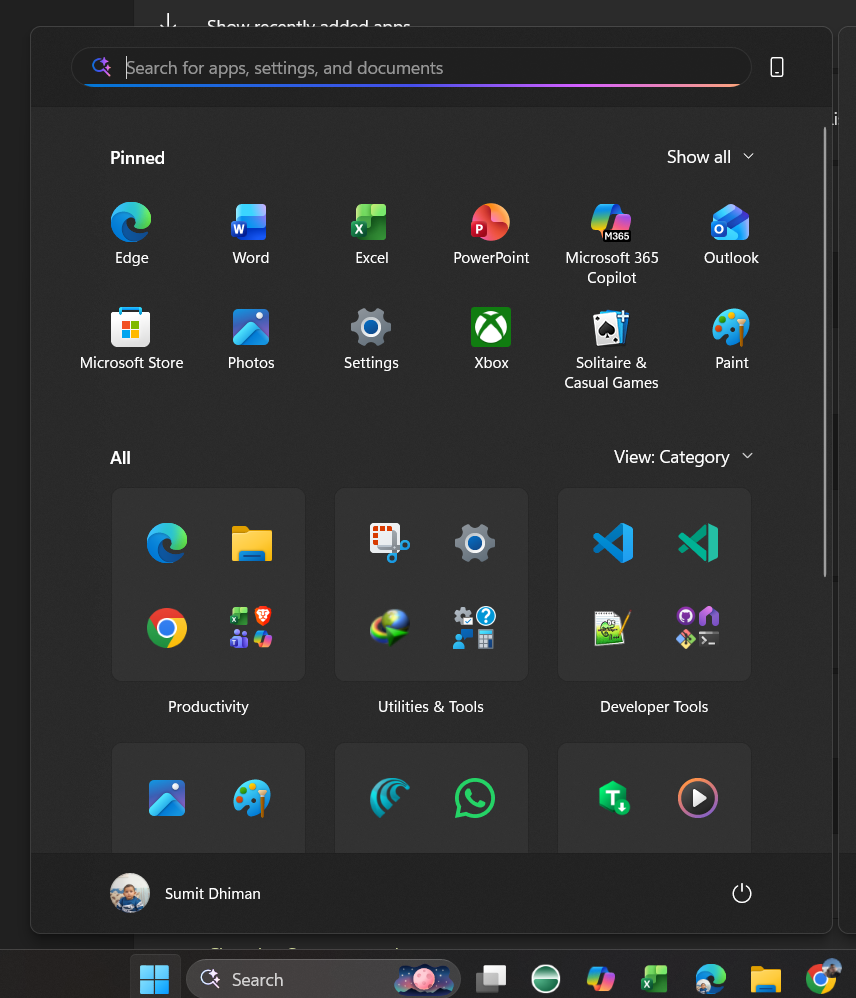Screen dimensions: 856x998
Task: Open File Explorer in Productivity category
Action: pyautogui.click(x=251, y=543)
